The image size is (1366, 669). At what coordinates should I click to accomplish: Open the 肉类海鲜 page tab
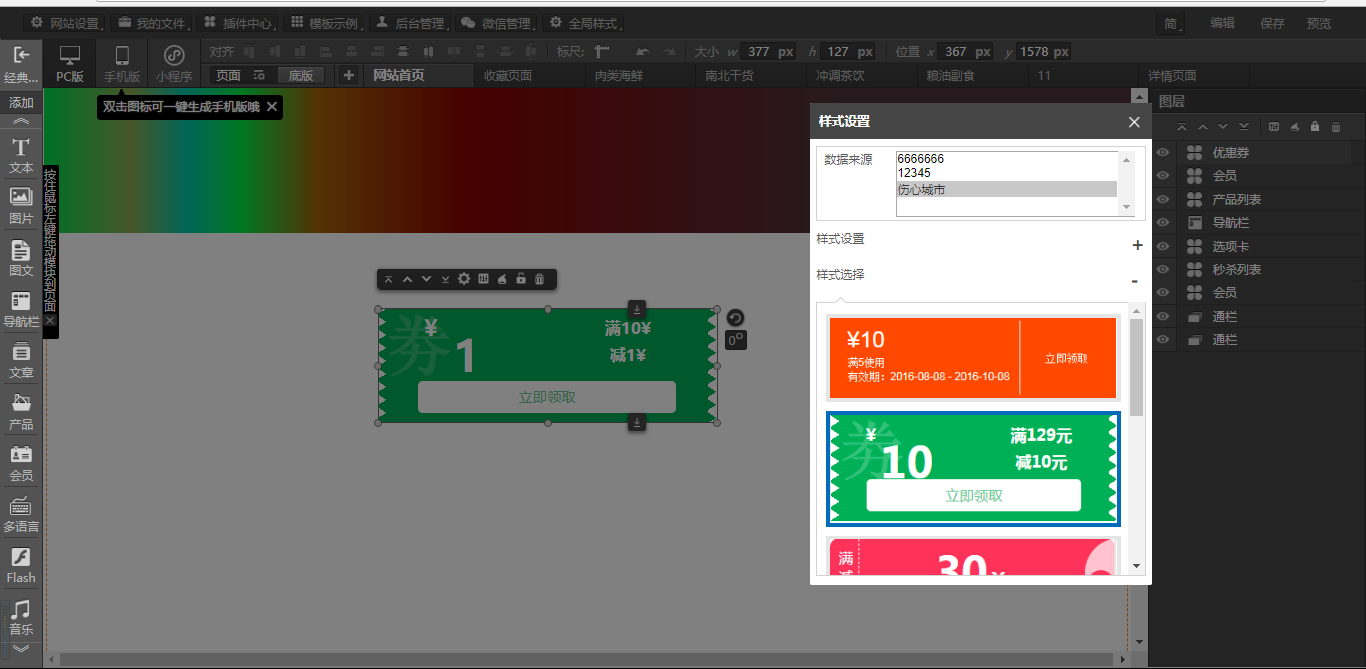point(618,76)
